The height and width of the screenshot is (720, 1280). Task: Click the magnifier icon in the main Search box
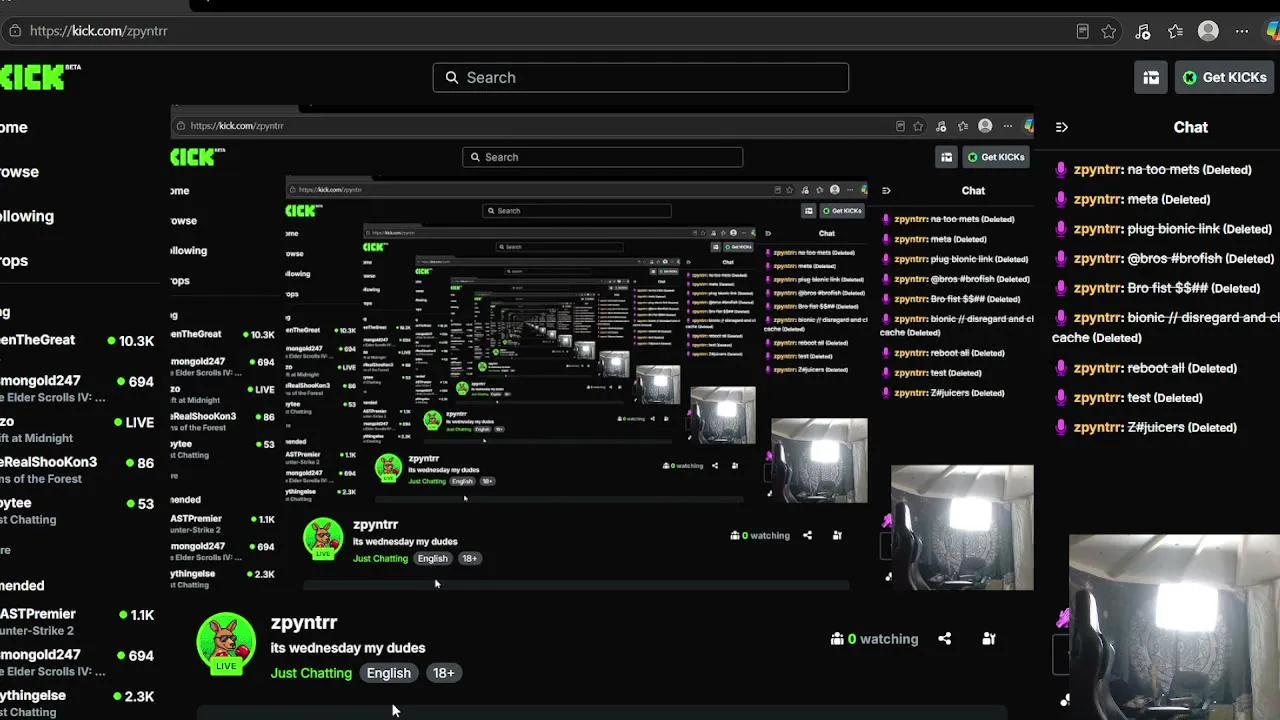tap(452, 77)
